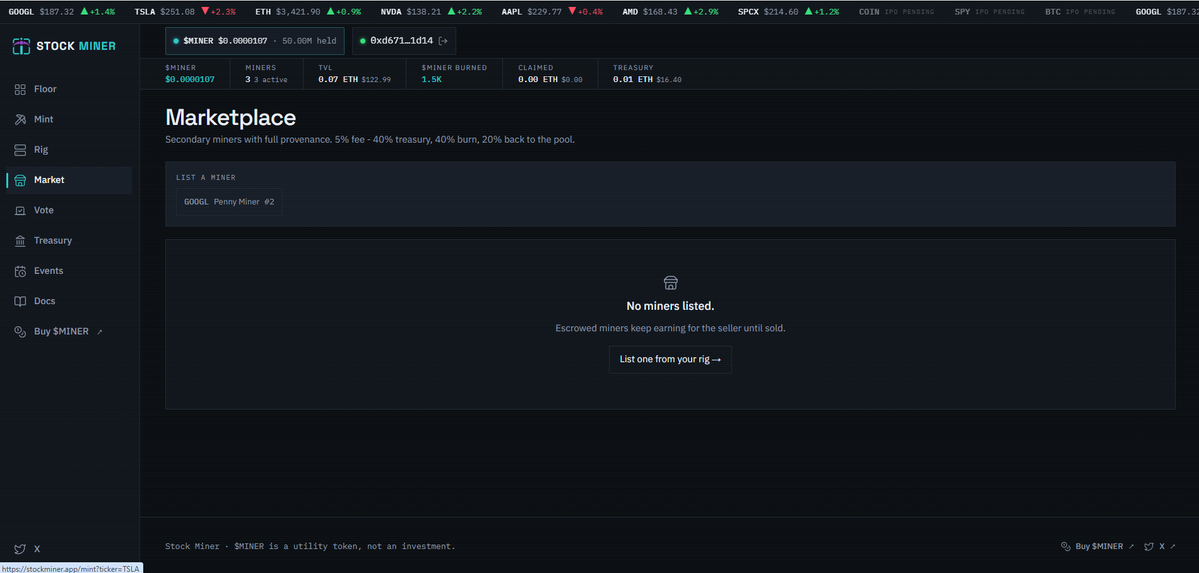
Task: Click the SPCX $214.60 ticker entry
Action: pyautogui.click(x=788, y=11)
